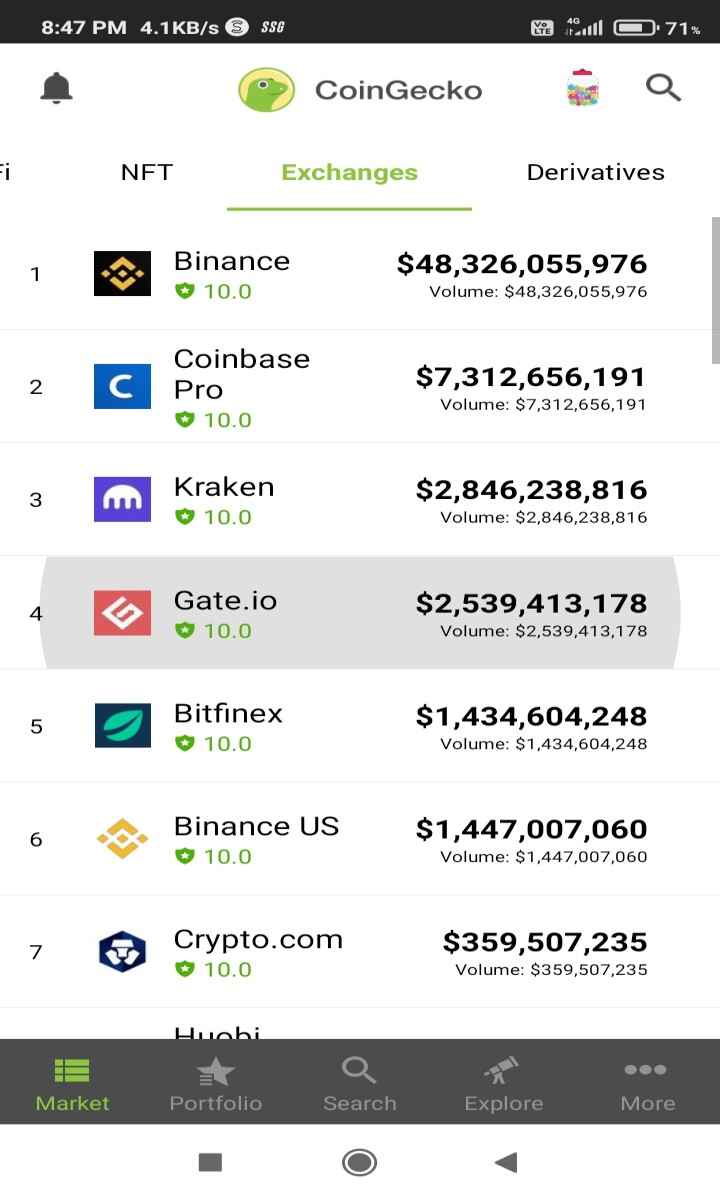Tap the Android home button
Viewport: 720px width, 1200px height.
tap(359, 1162)
